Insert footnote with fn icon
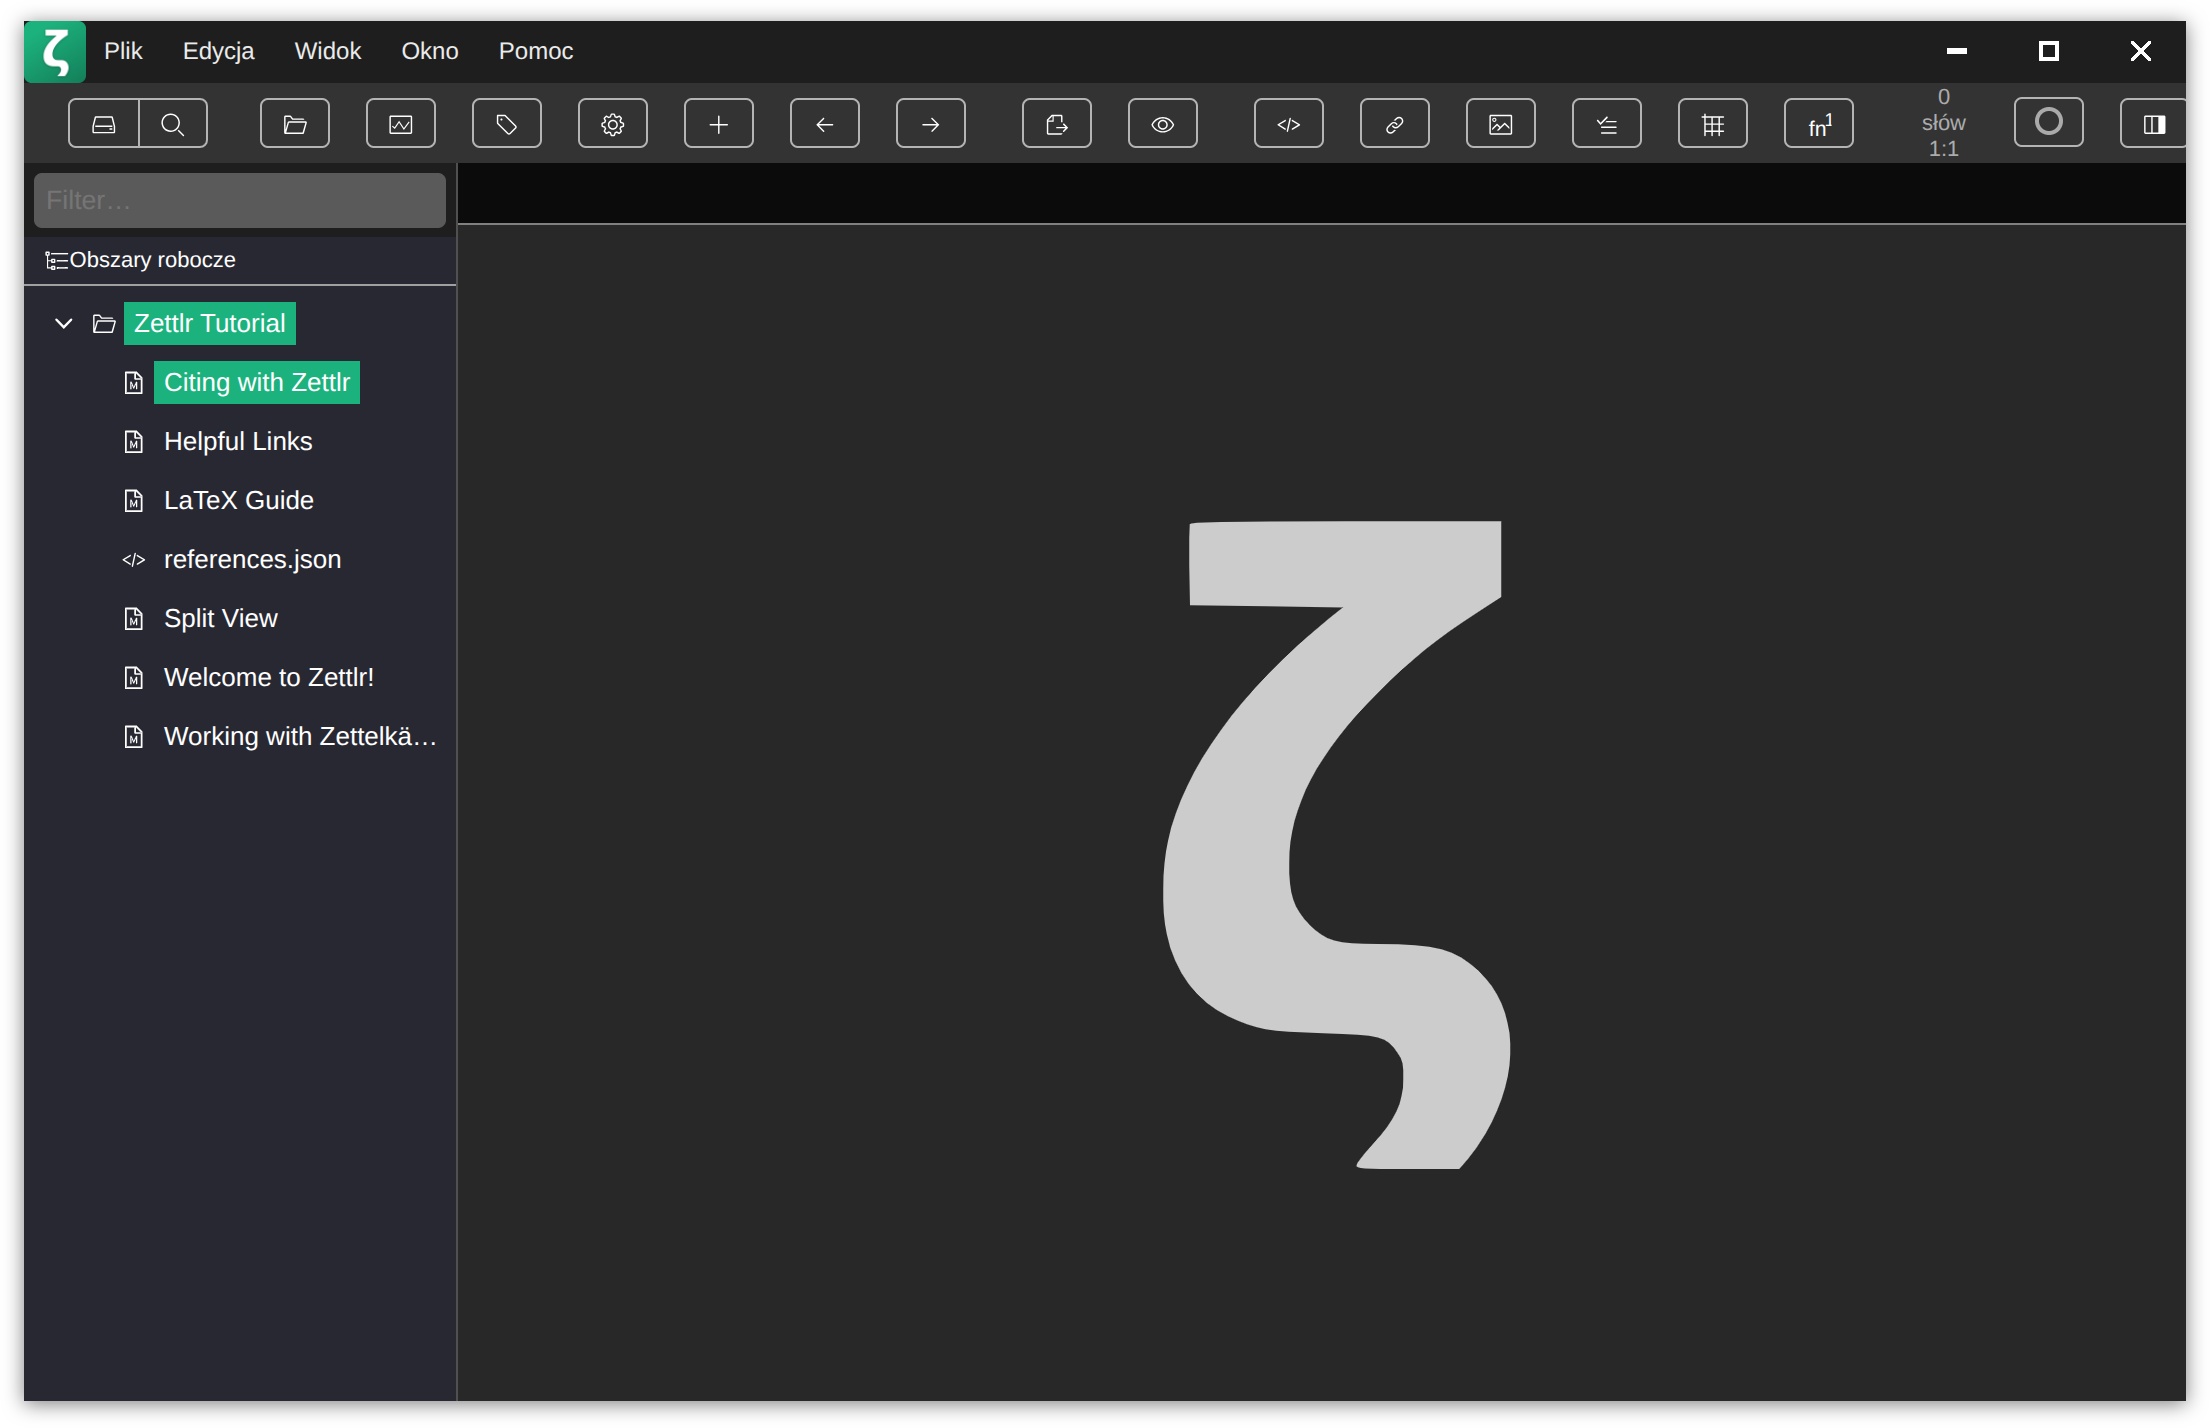2210x1428 pixels. [x=1819, y=124]
